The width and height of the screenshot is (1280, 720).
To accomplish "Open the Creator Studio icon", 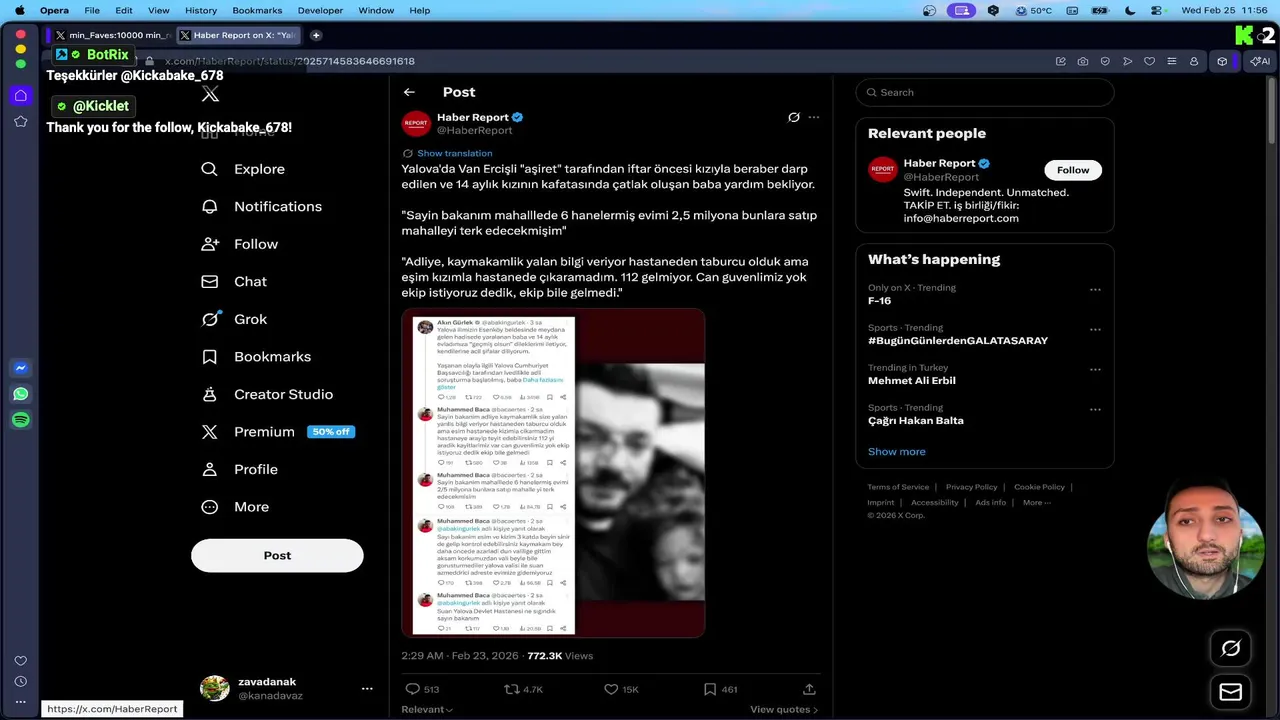I will pyautogui.click(x=209, y=394).
